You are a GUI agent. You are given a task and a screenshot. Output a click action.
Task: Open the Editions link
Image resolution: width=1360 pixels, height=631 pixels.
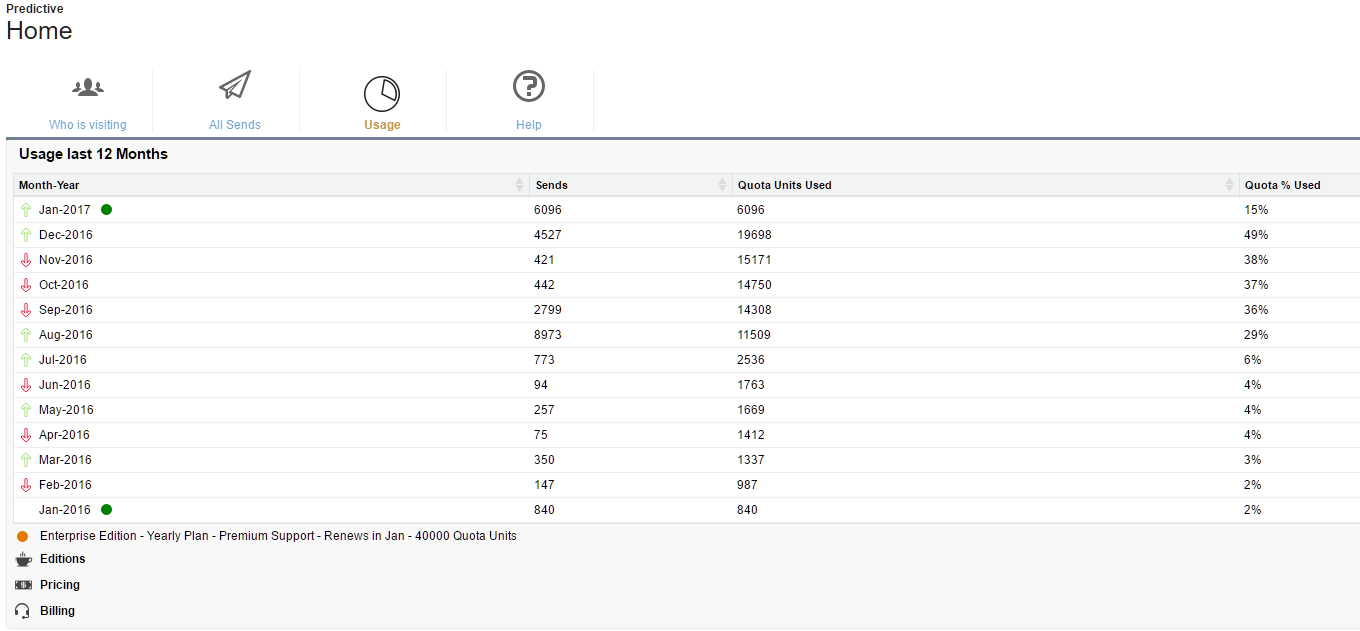coord(63,559)
